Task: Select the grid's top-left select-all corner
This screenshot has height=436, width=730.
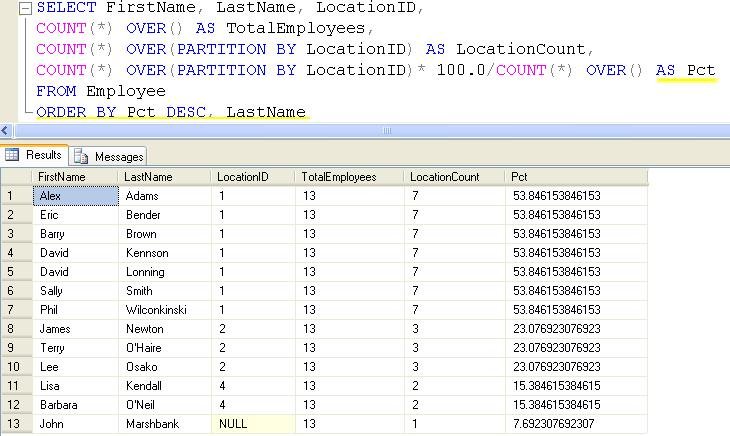Action: point(16,177)
